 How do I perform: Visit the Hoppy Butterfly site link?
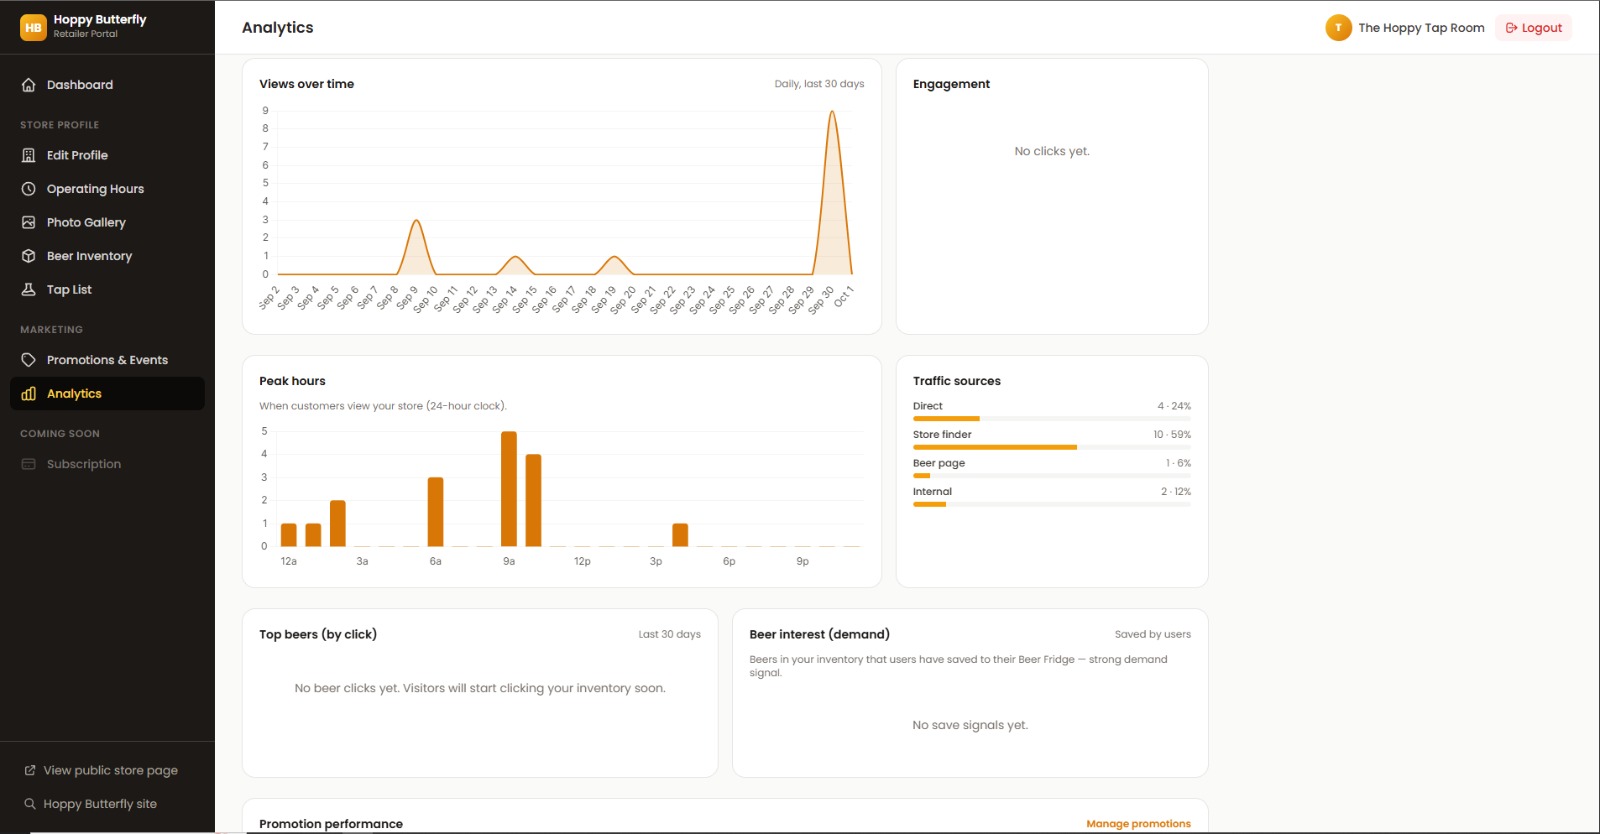click(91, 804)
